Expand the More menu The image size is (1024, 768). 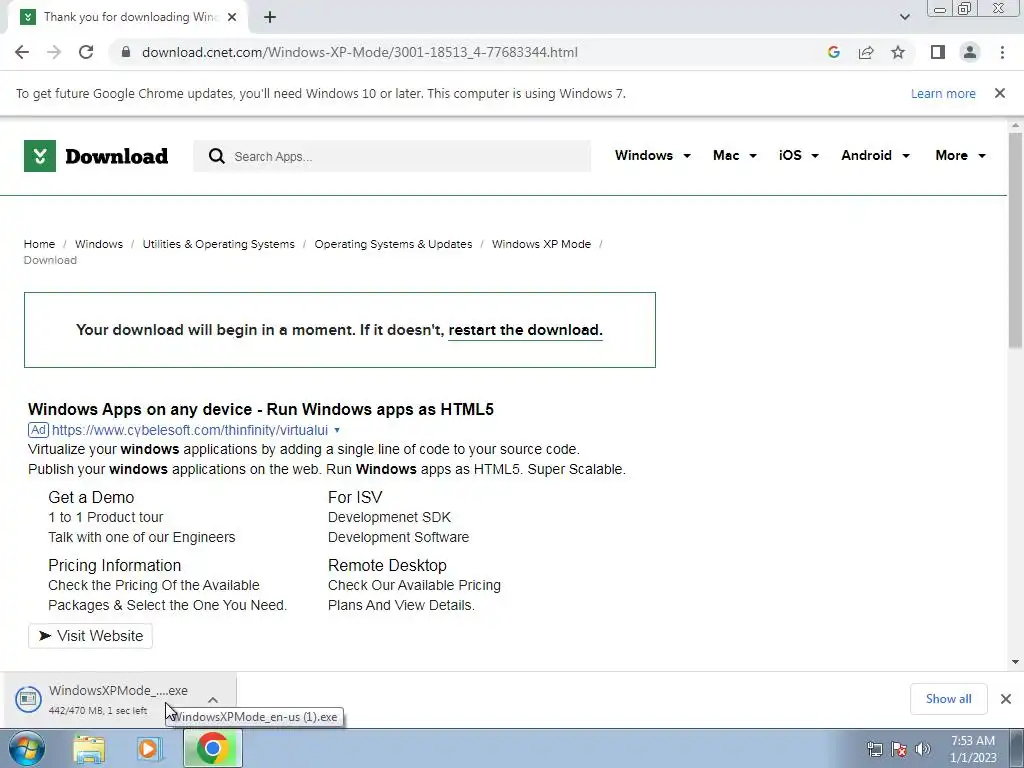click(x=961, y=155)
